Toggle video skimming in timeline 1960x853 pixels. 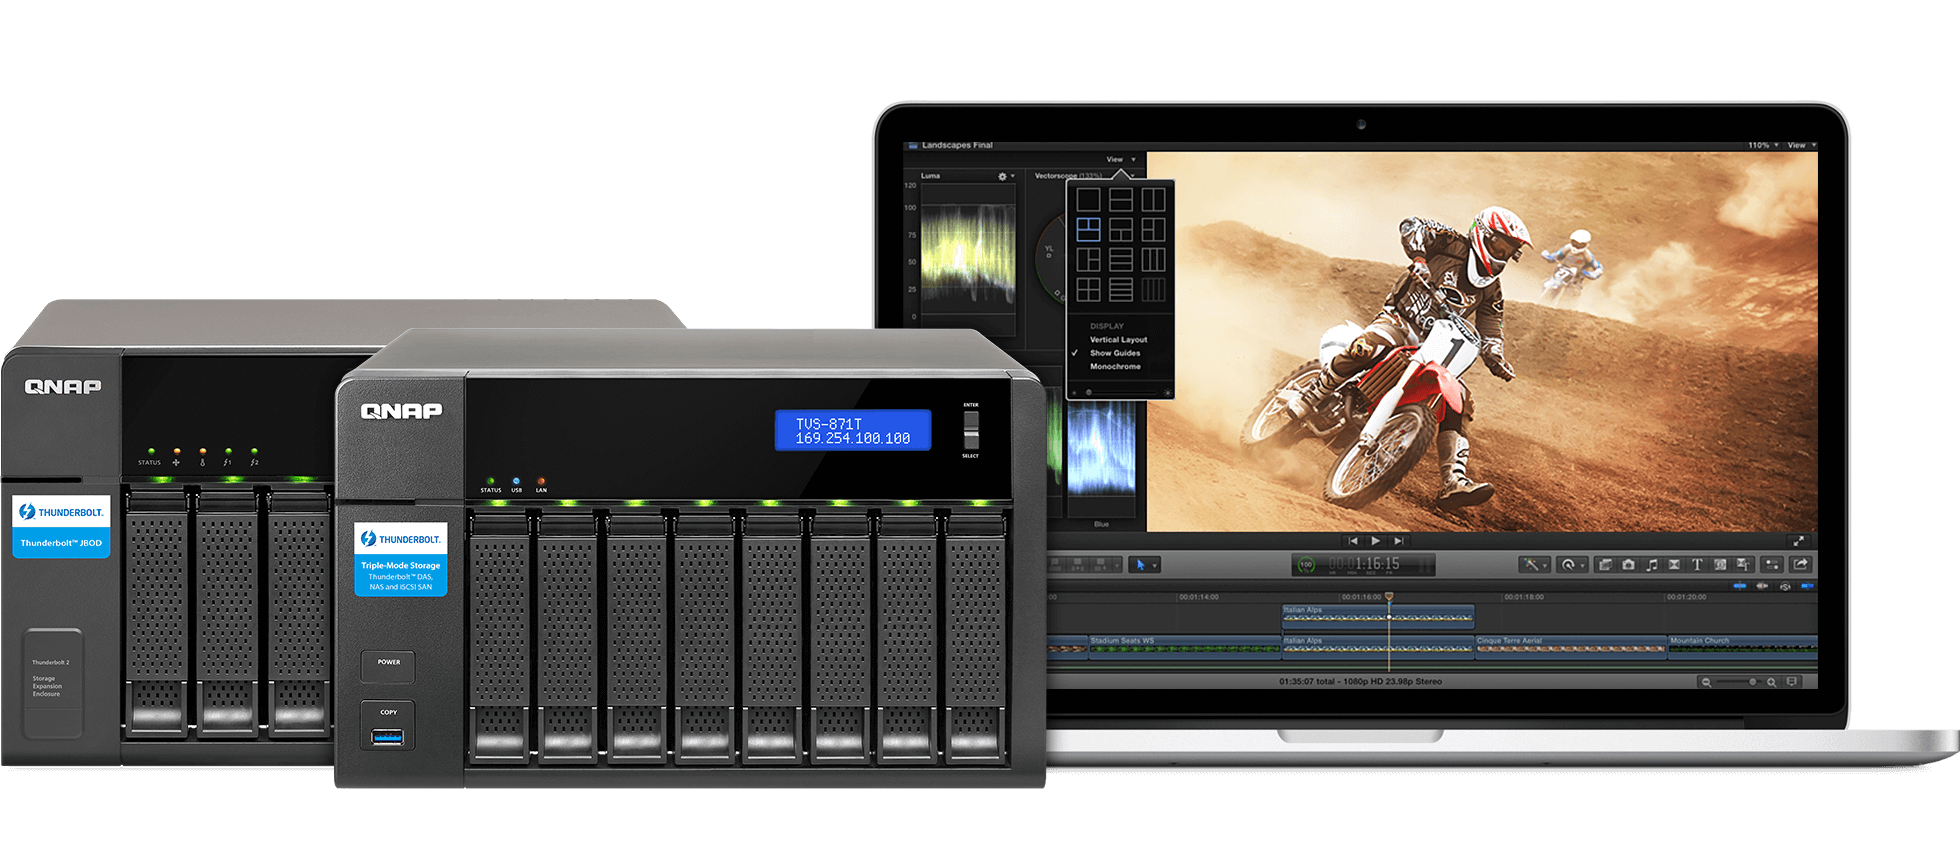pyautogui.click(x=1740, y=586)
